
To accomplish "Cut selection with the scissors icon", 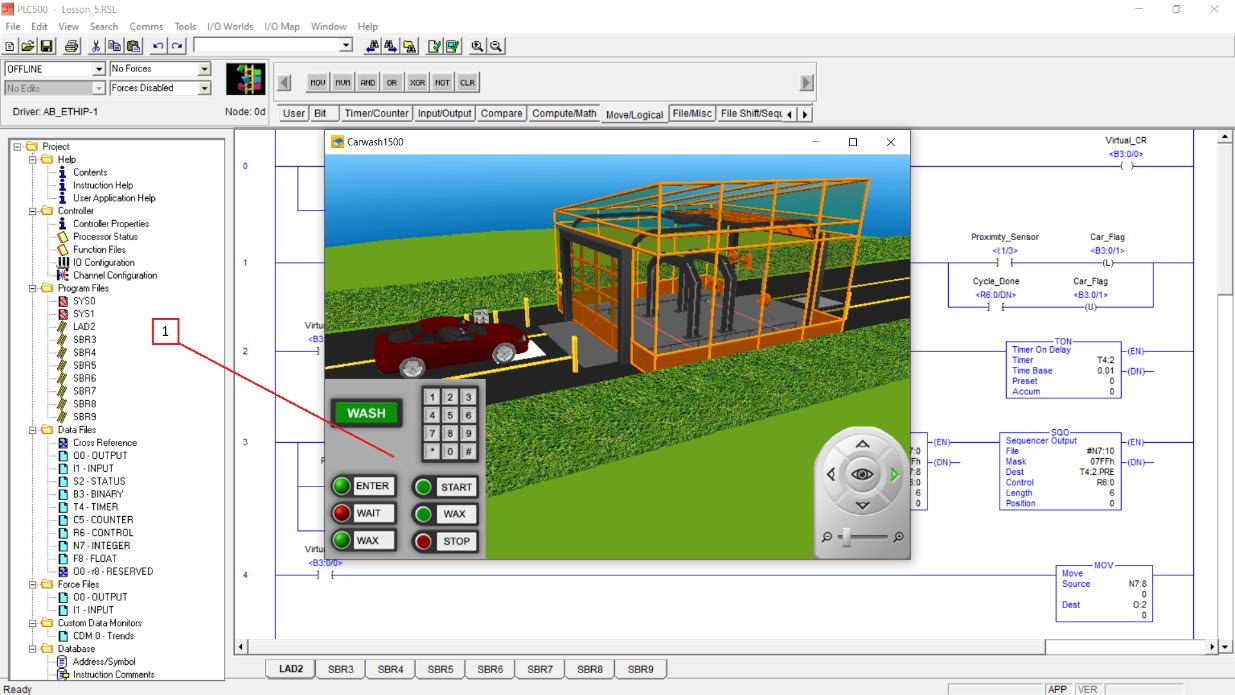I will [x=96, y=46].
